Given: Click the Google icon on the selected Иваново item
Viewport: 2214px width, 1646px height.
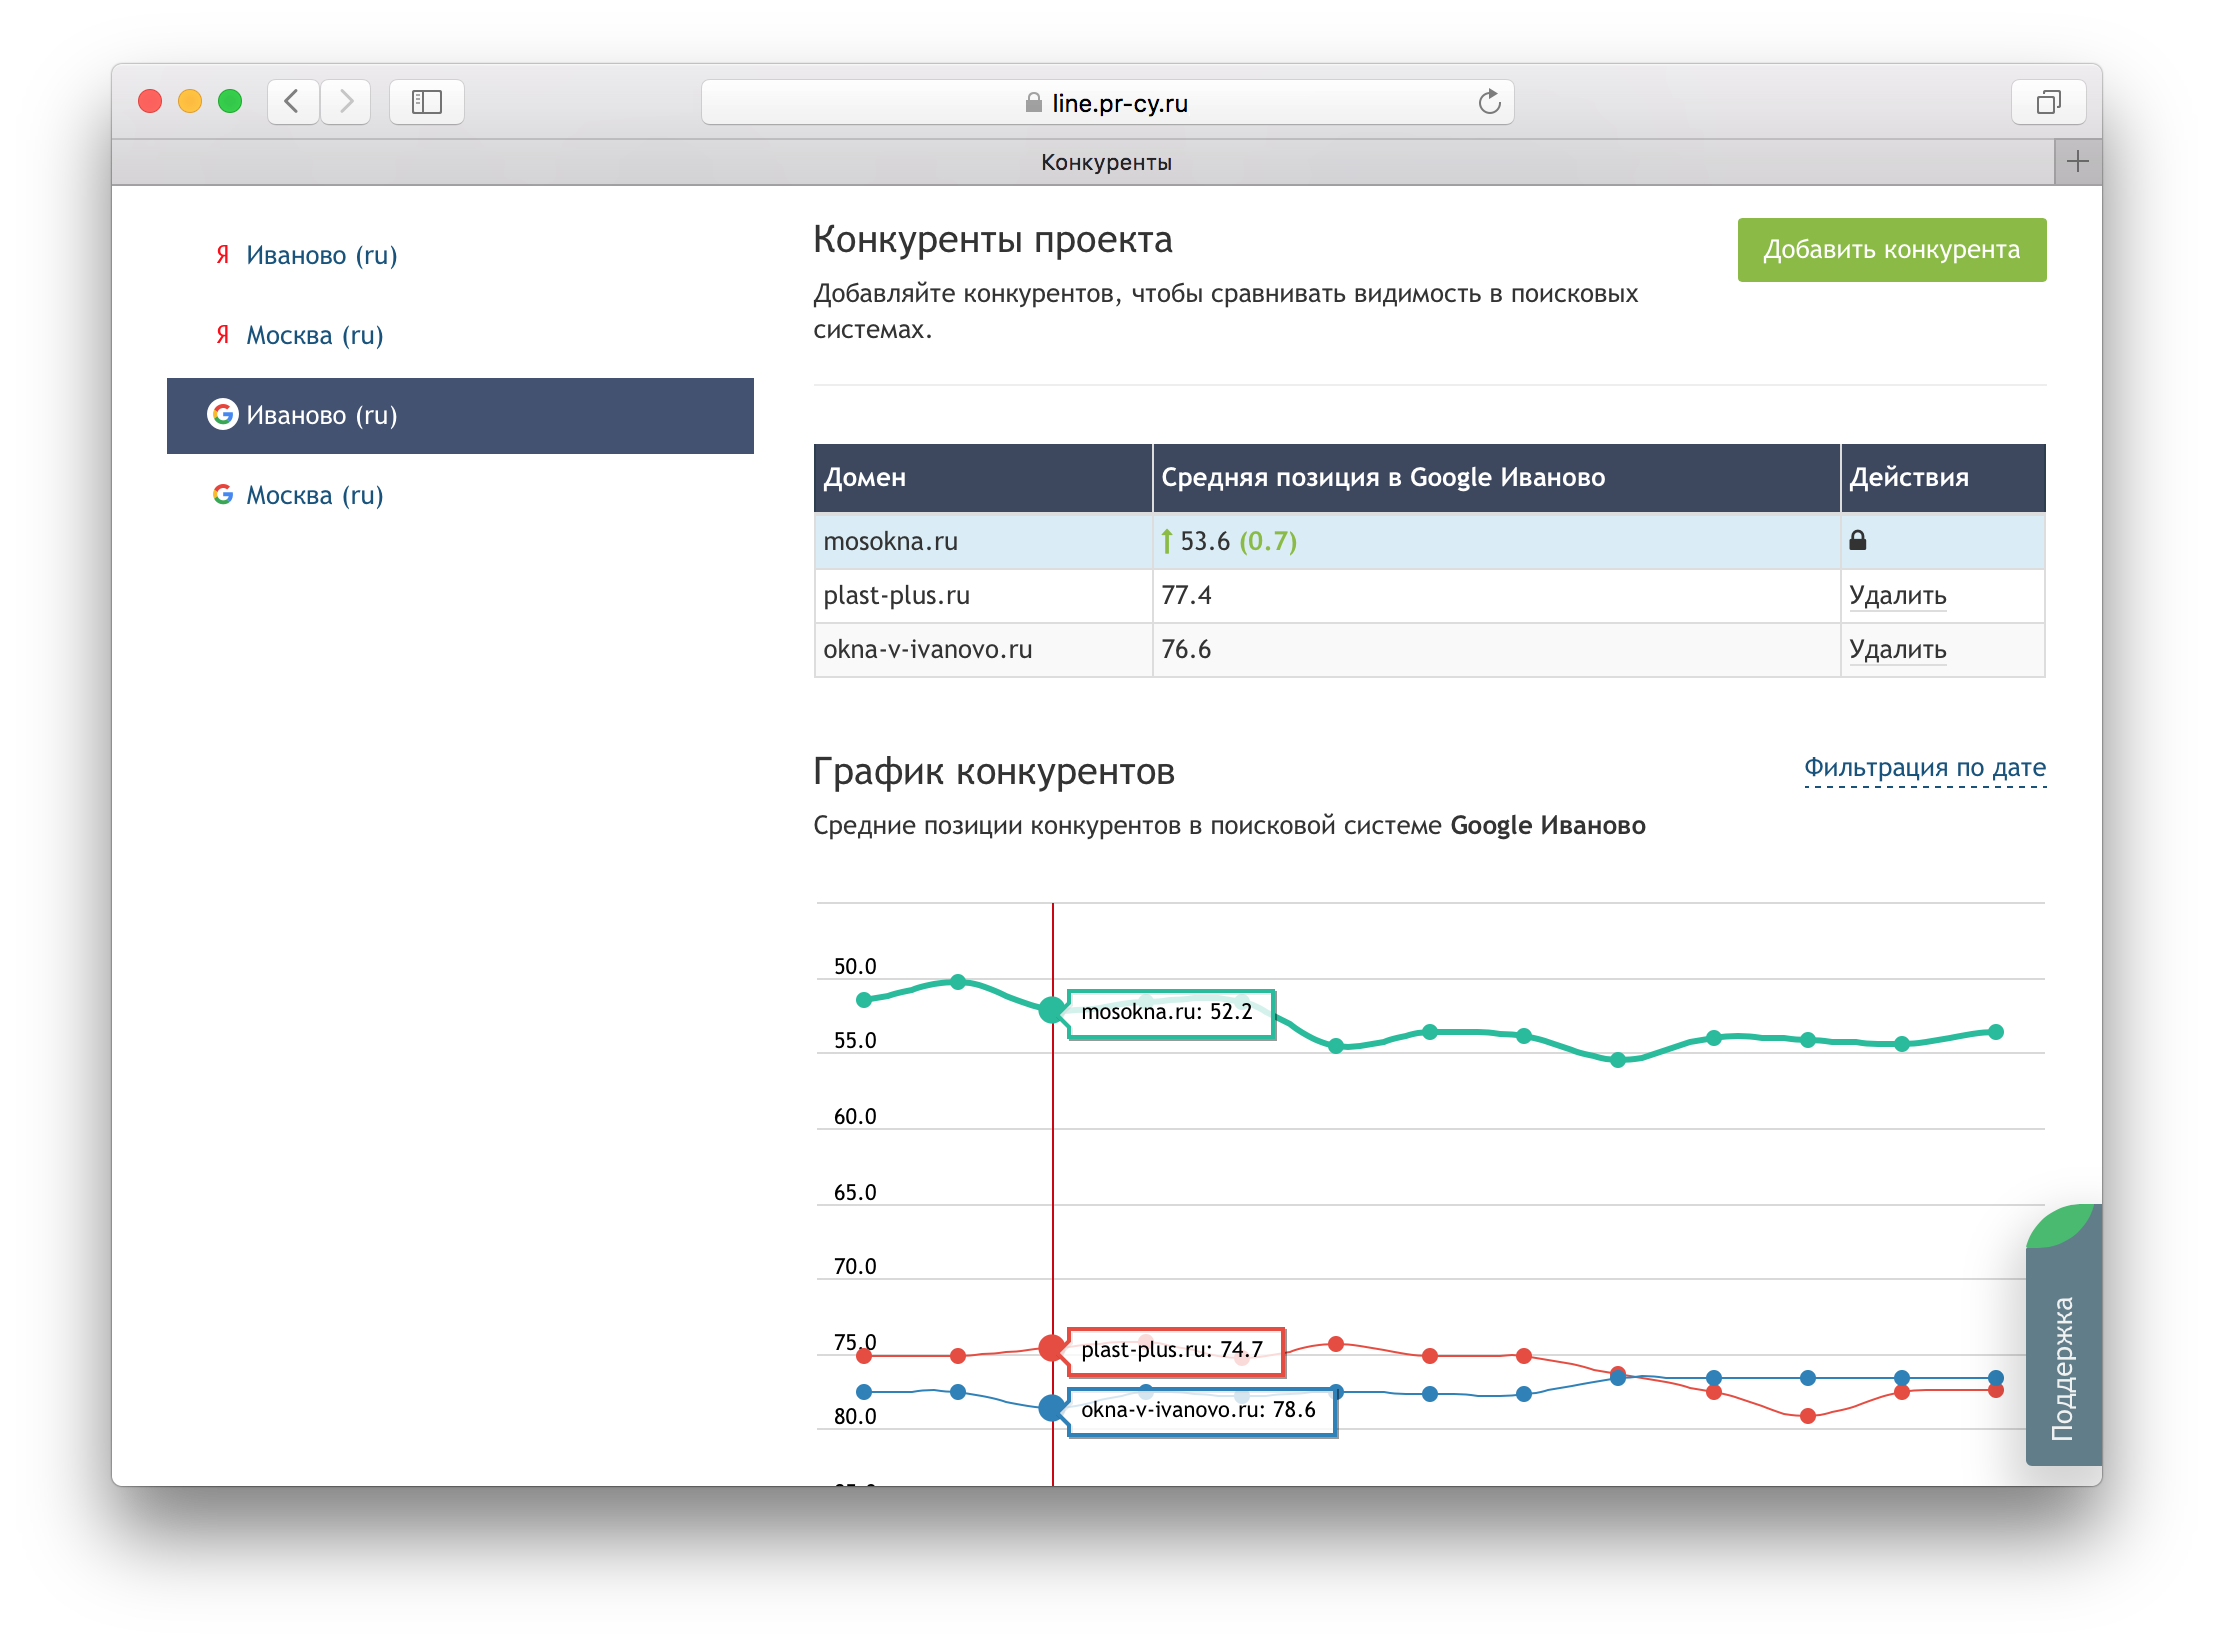Looking at the screenshot, I should pyautogui.click(x=223, y=414).
